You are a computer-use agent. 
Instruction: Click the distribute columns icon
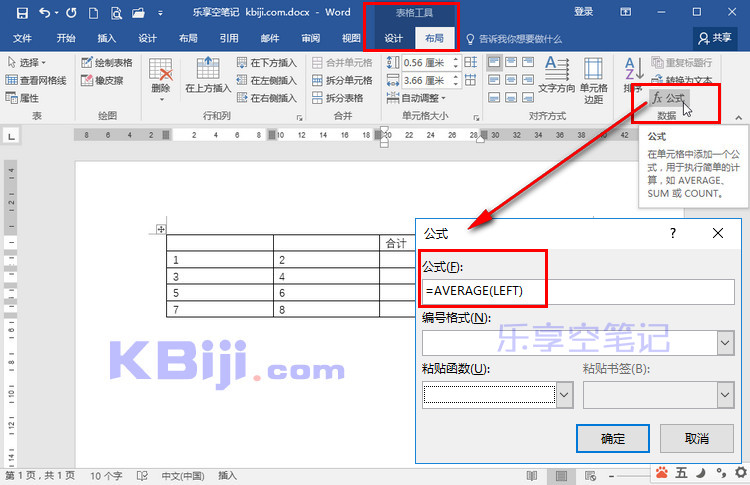pos(470,80)
